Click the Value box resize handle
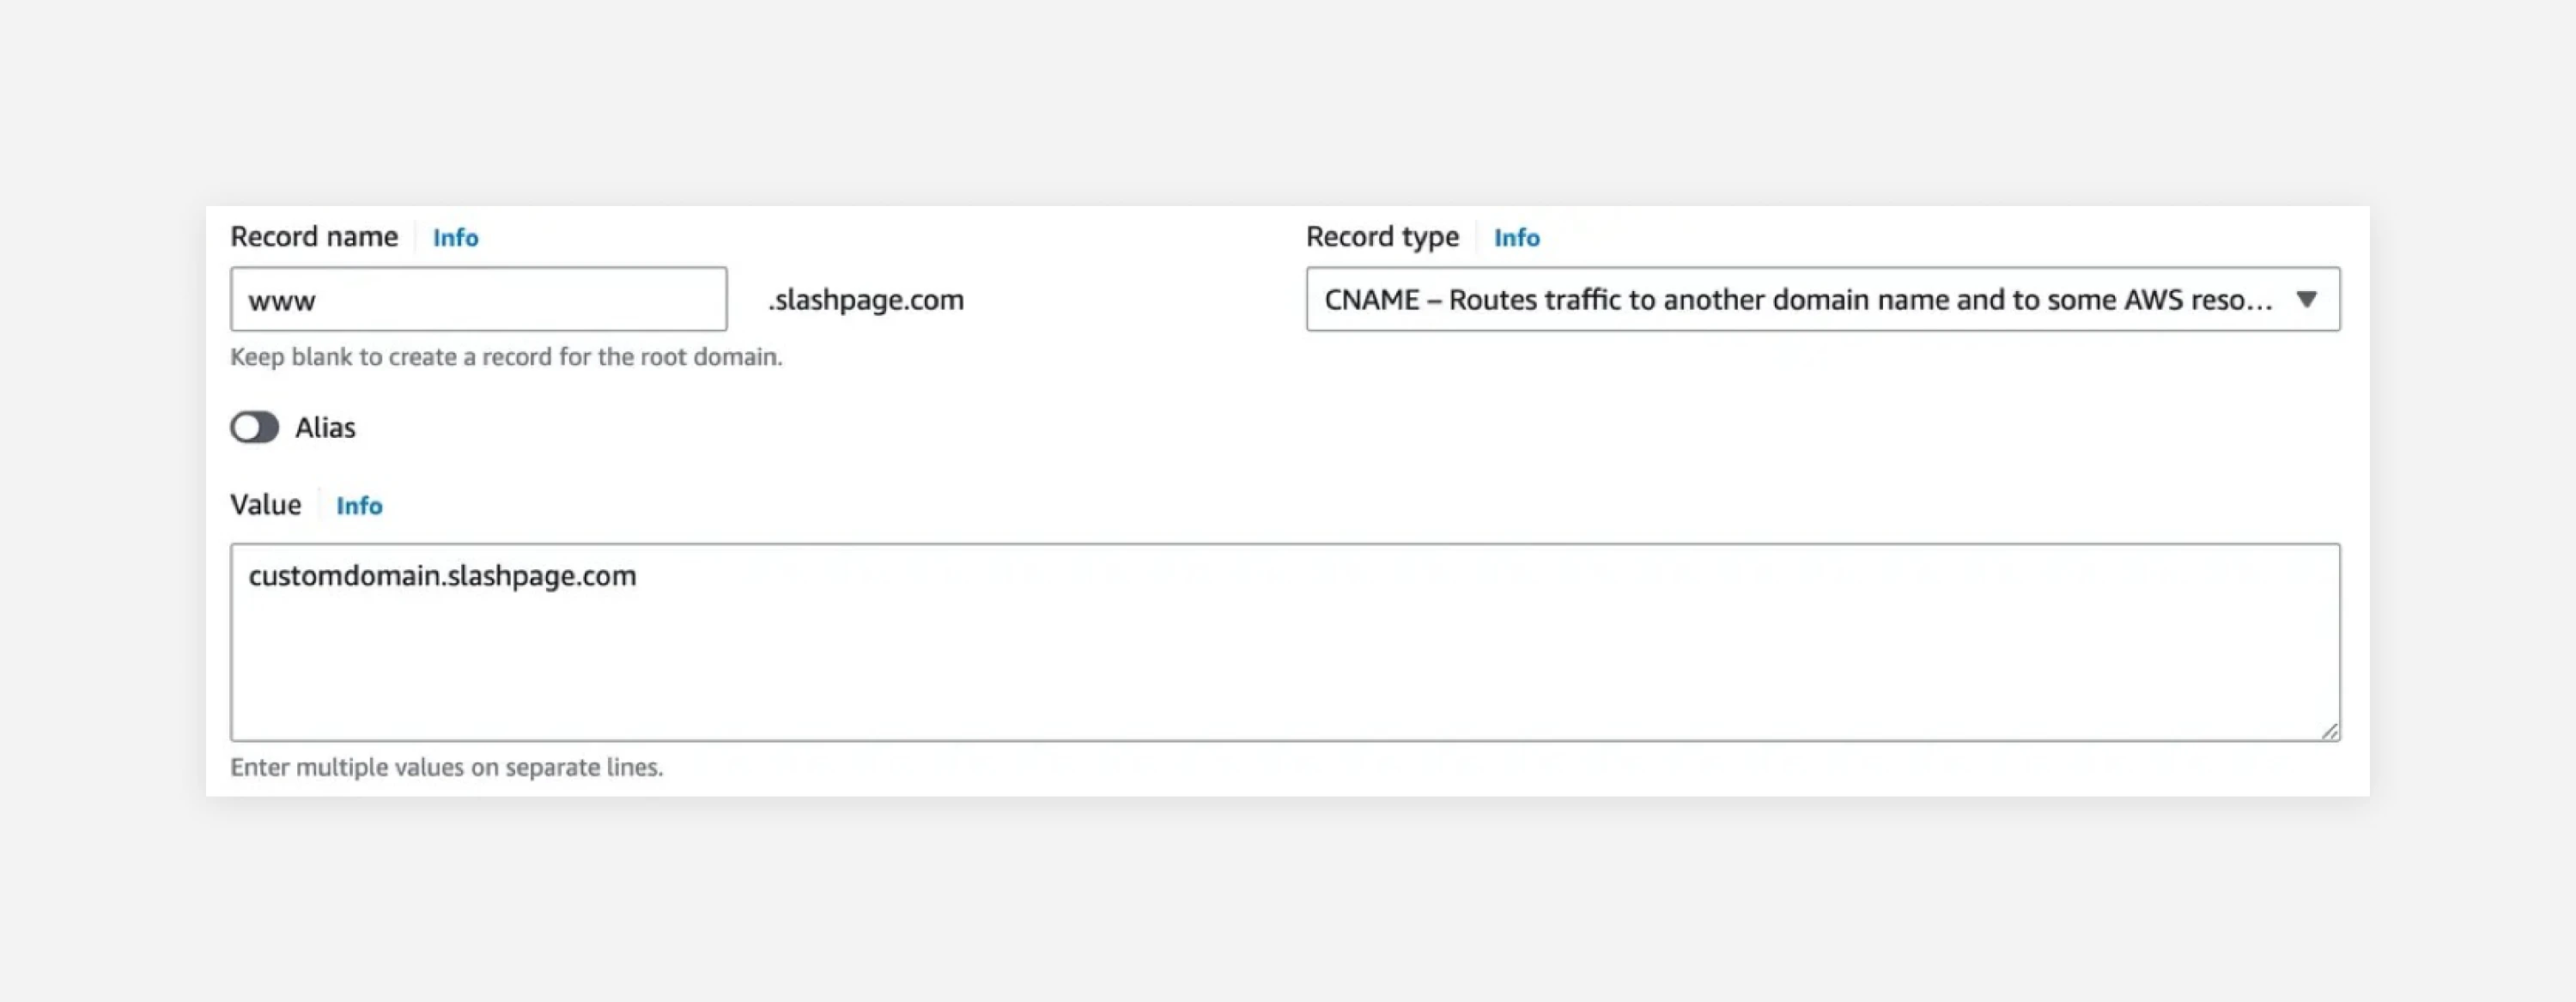 (x=2329, y=731)
